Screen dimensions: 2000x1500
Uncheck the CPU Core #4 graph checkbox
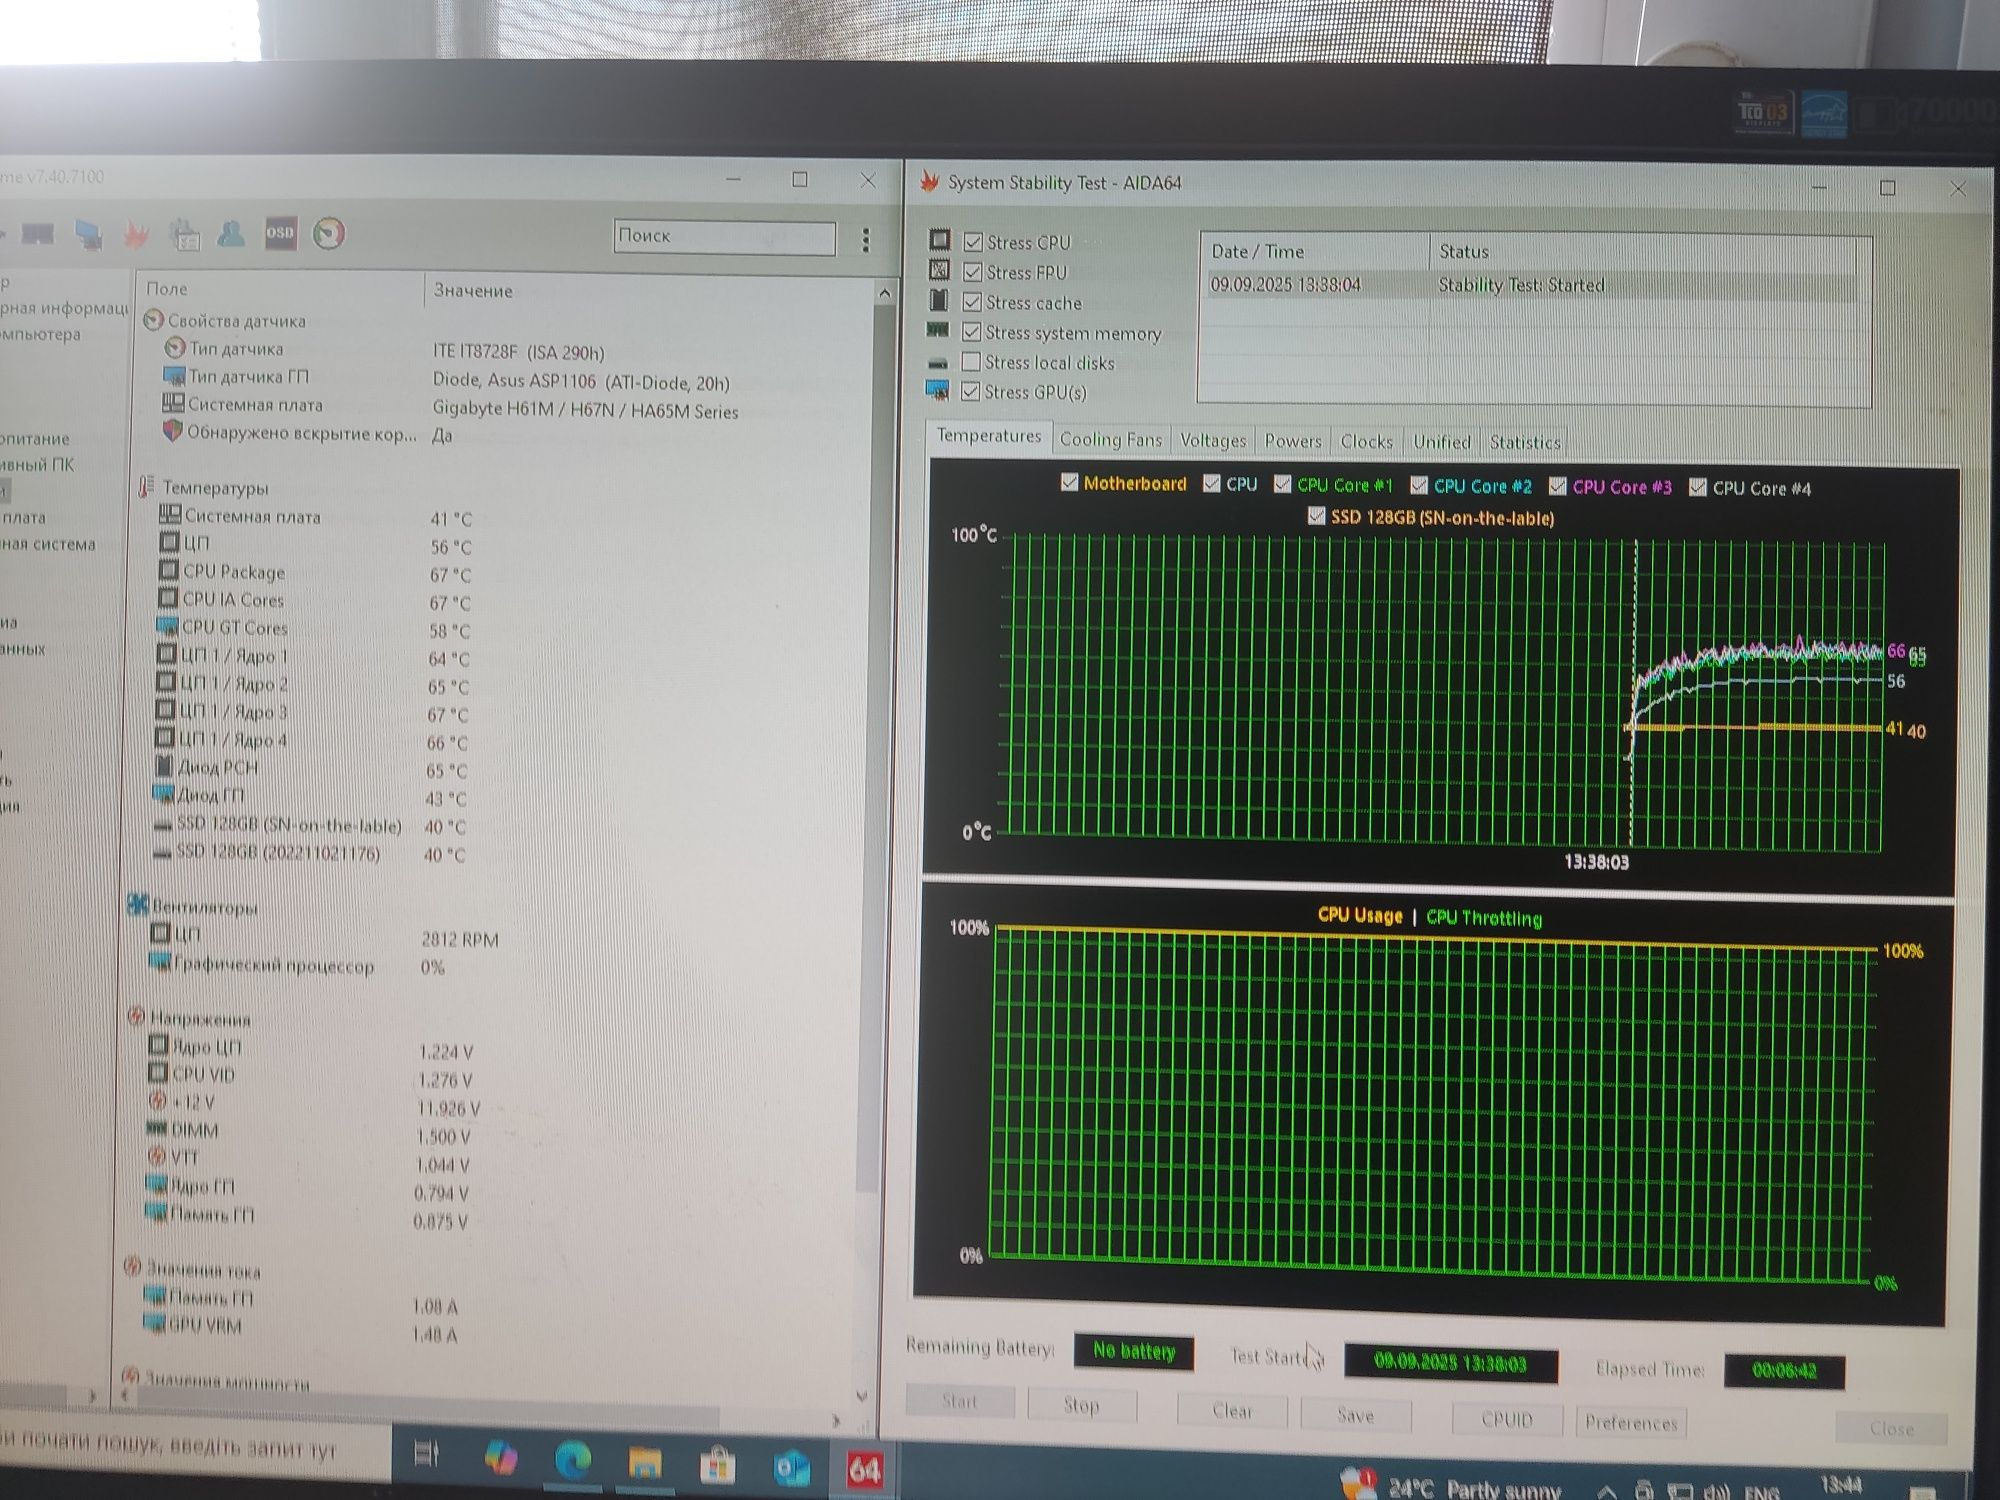coord(1697,487)
